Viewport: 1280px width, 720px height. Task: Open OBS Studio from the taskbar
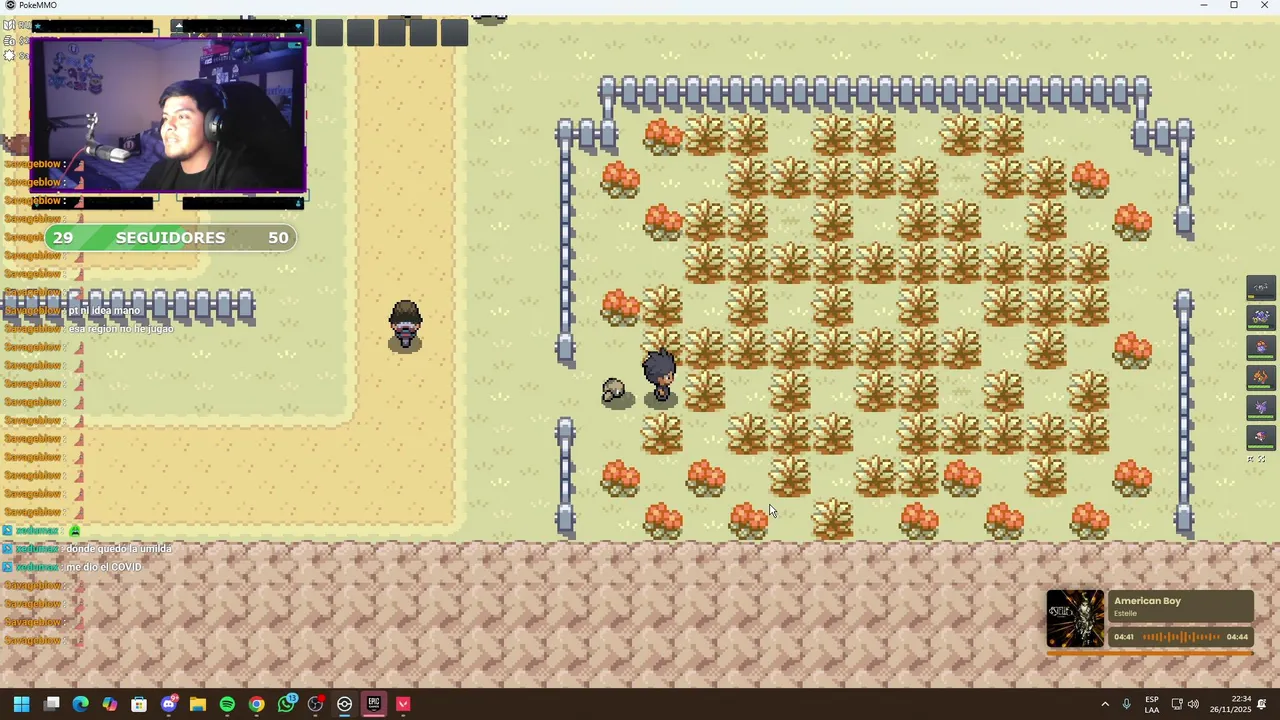(x=316, y=704)
